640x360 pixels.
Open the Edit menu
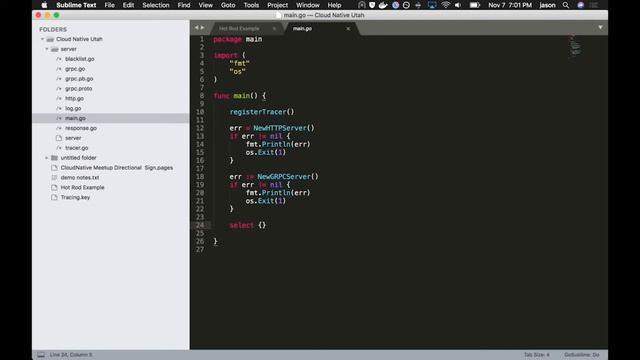tap(128, 5)
